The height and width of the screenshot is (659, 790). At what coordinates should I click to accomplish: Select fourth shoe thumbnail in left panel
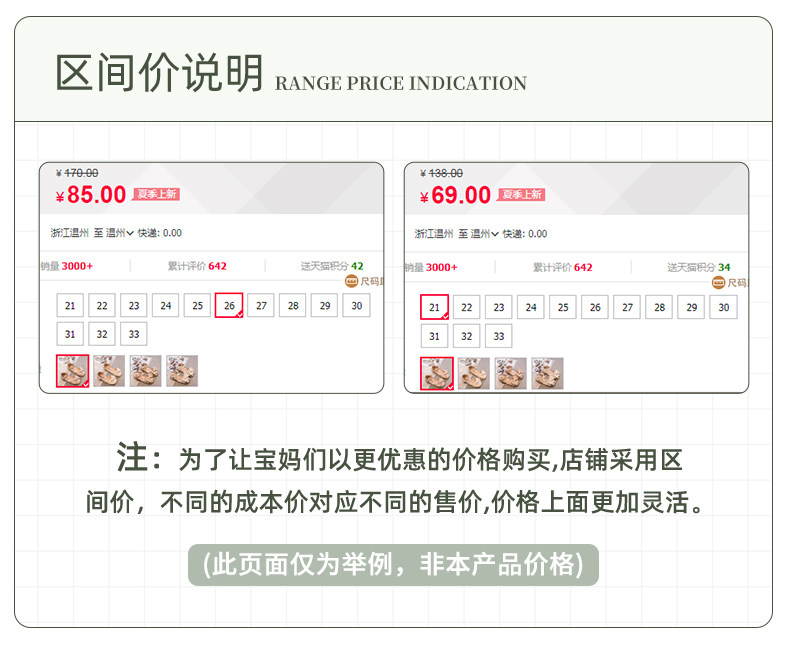[x=181, y=370]
